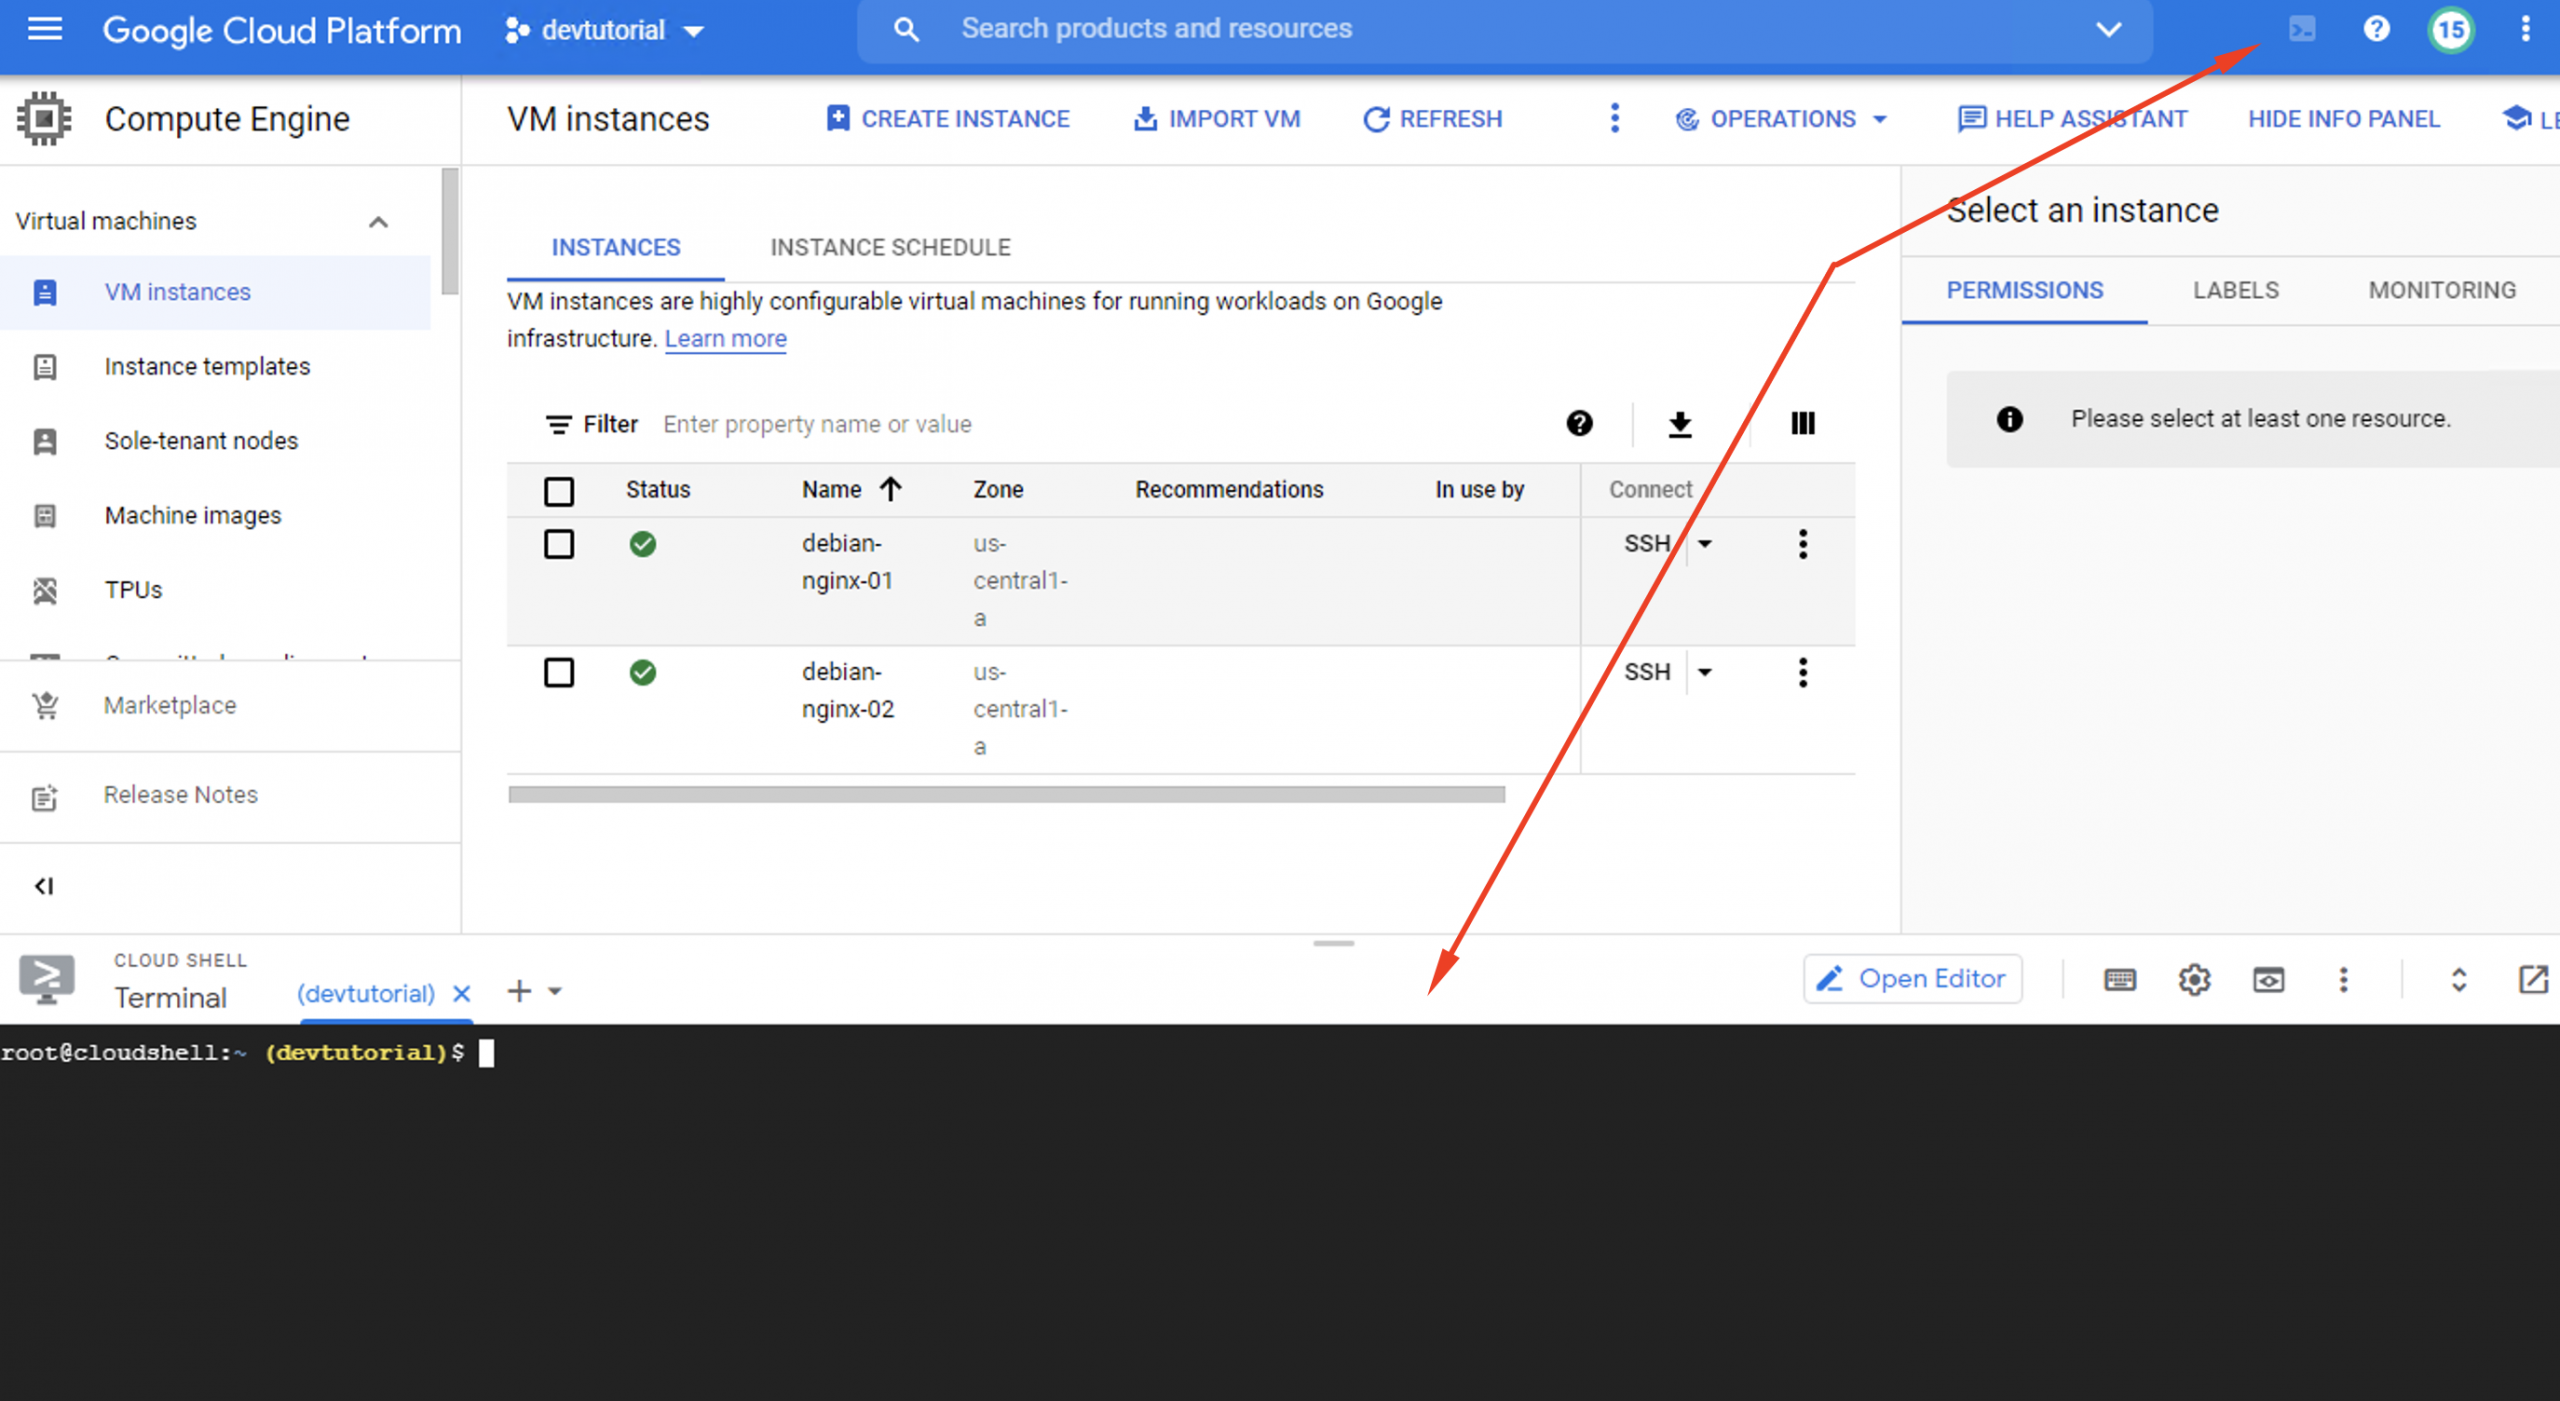Maximize or restore the Cloud Shell pane

pos(2459,979)
